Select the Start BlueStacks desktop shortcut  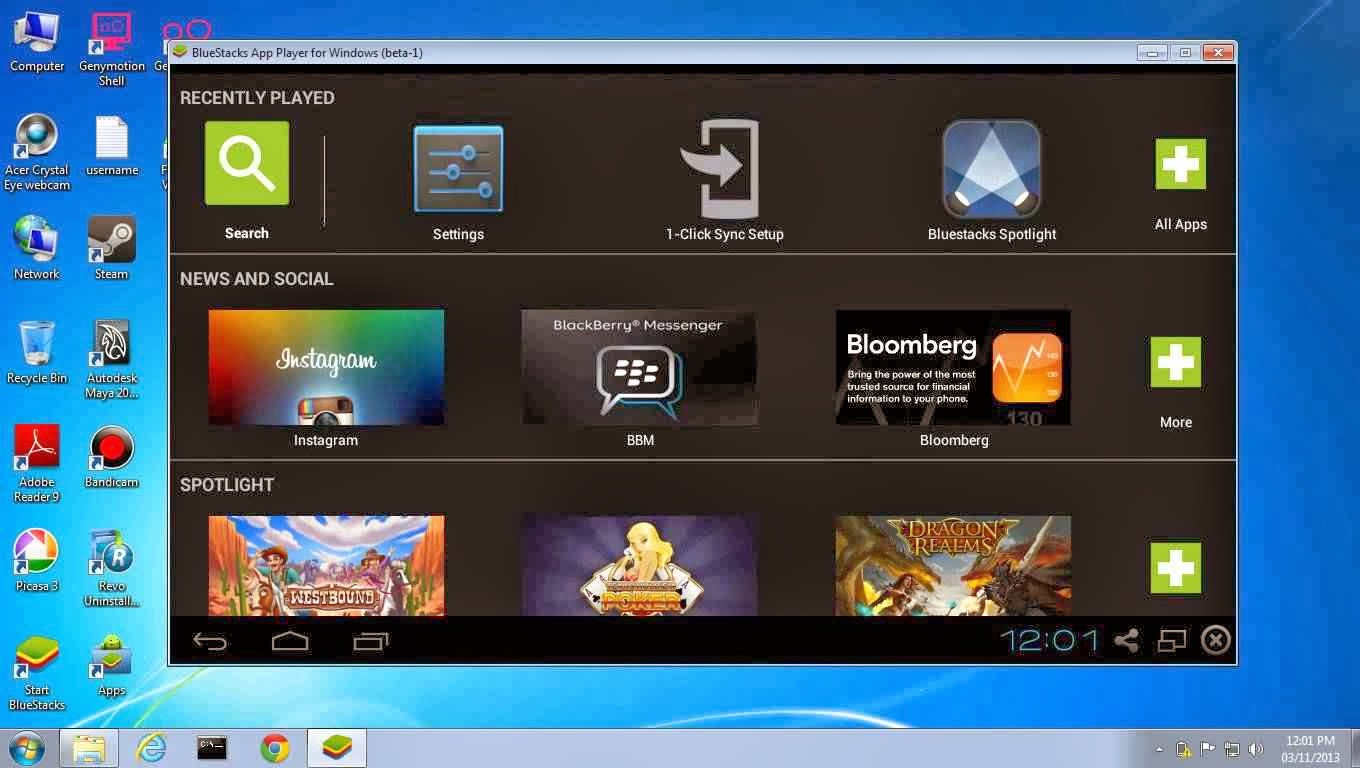tap(37, 673)
